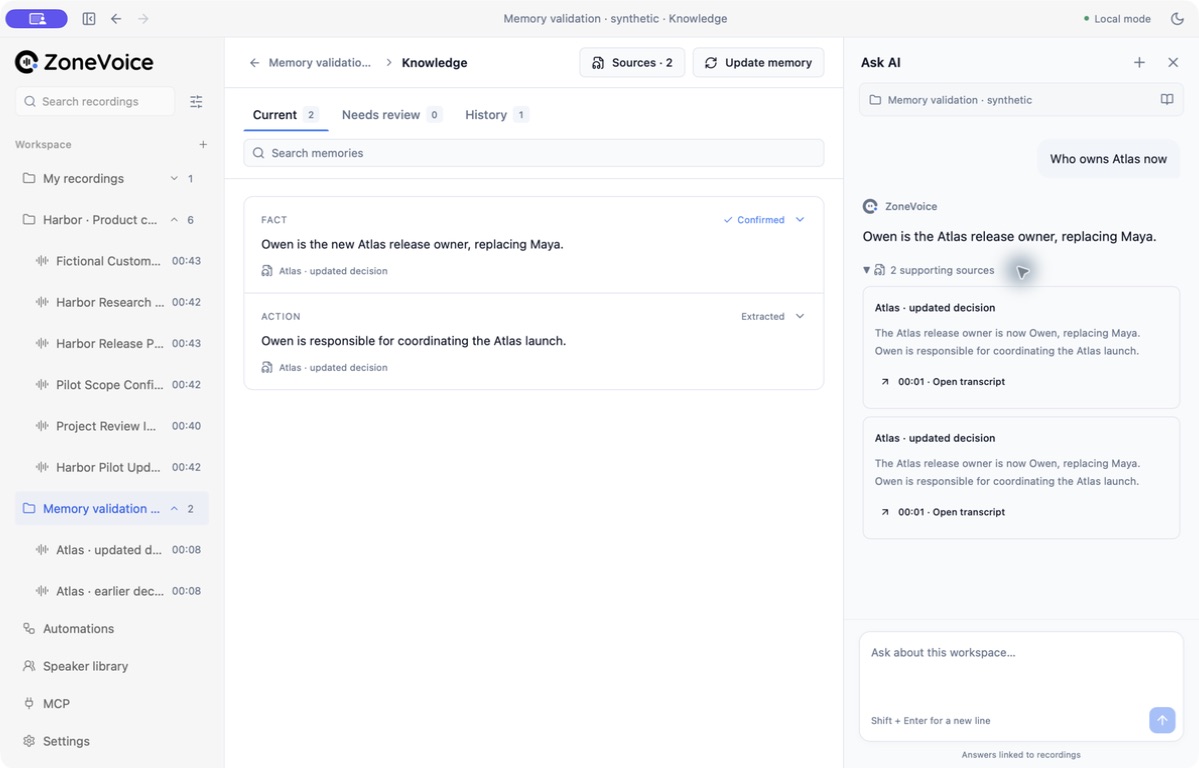The width and height of the screenshot is (1199, 768).
Task: Switch to the History tab
Action: click(x=496, y=115)
